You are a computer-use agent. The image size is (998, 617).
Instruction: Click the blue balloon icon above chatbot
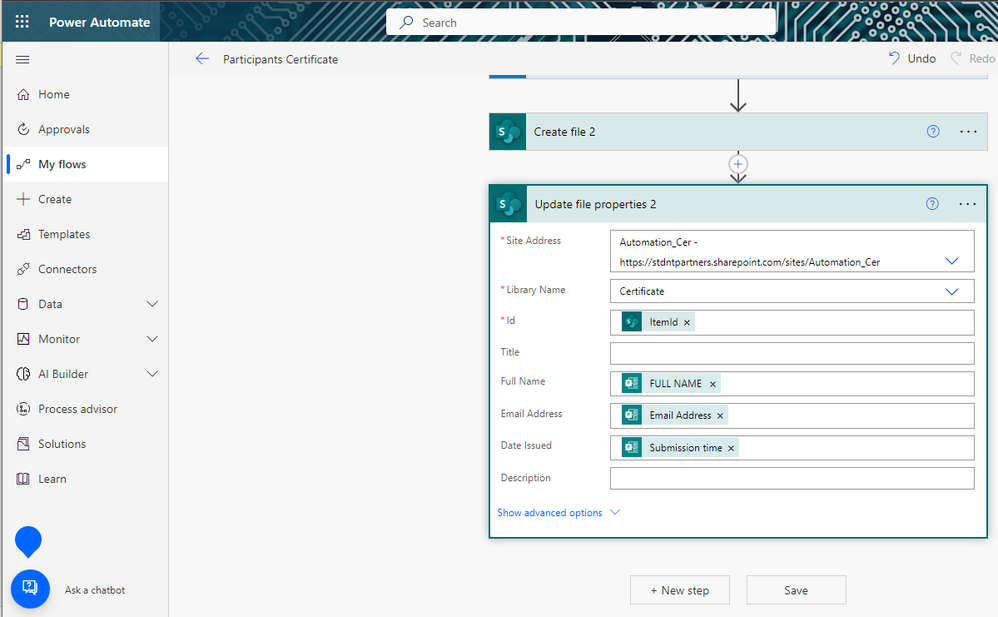pyautogui.click(x=28, y=542)
